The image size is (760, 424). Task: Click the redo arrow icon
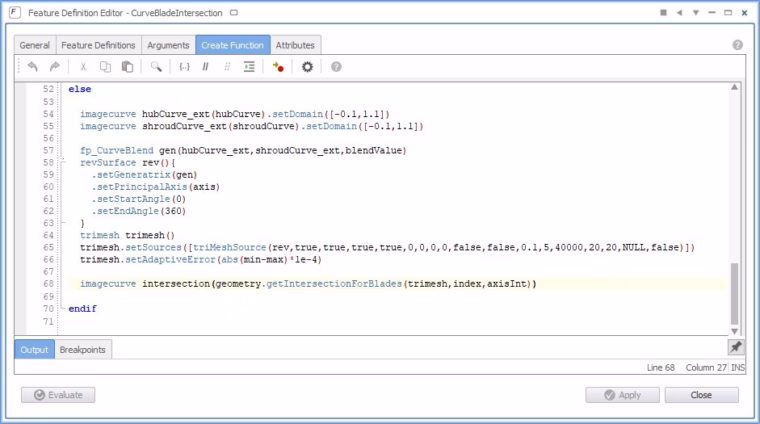pyautogui.click(x=55, y=66)
